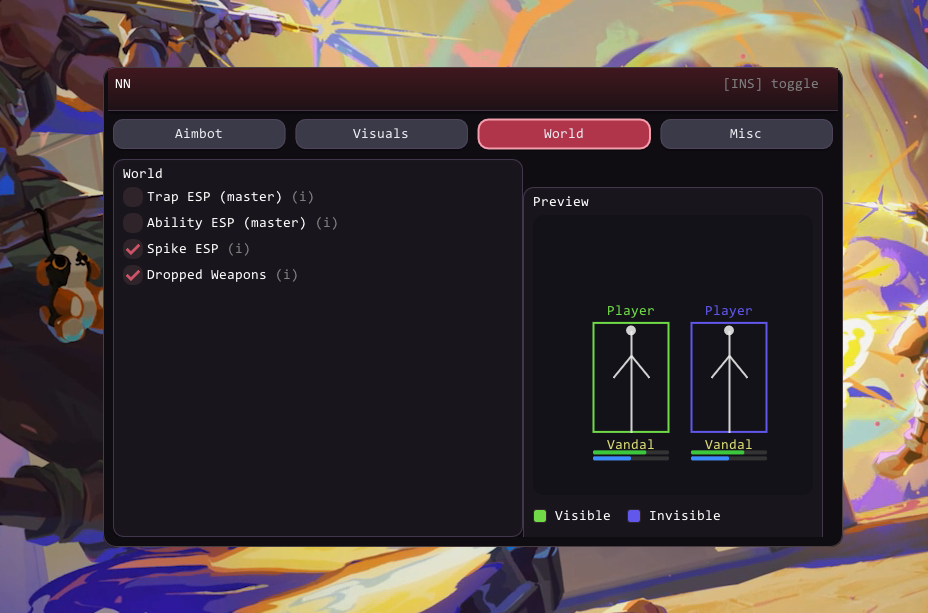
Task: Select the green-boxed stick figure preview
Action: coord(630,377)
